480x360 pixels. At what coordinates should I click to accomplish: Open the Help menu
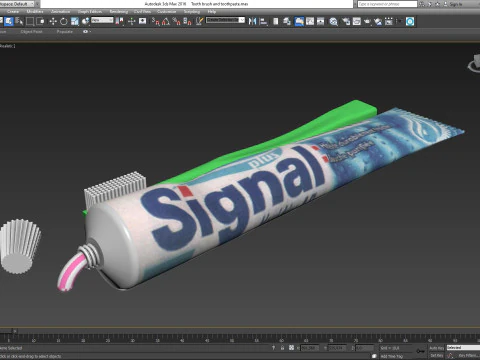pyautogui.click(x=212, y=12)
